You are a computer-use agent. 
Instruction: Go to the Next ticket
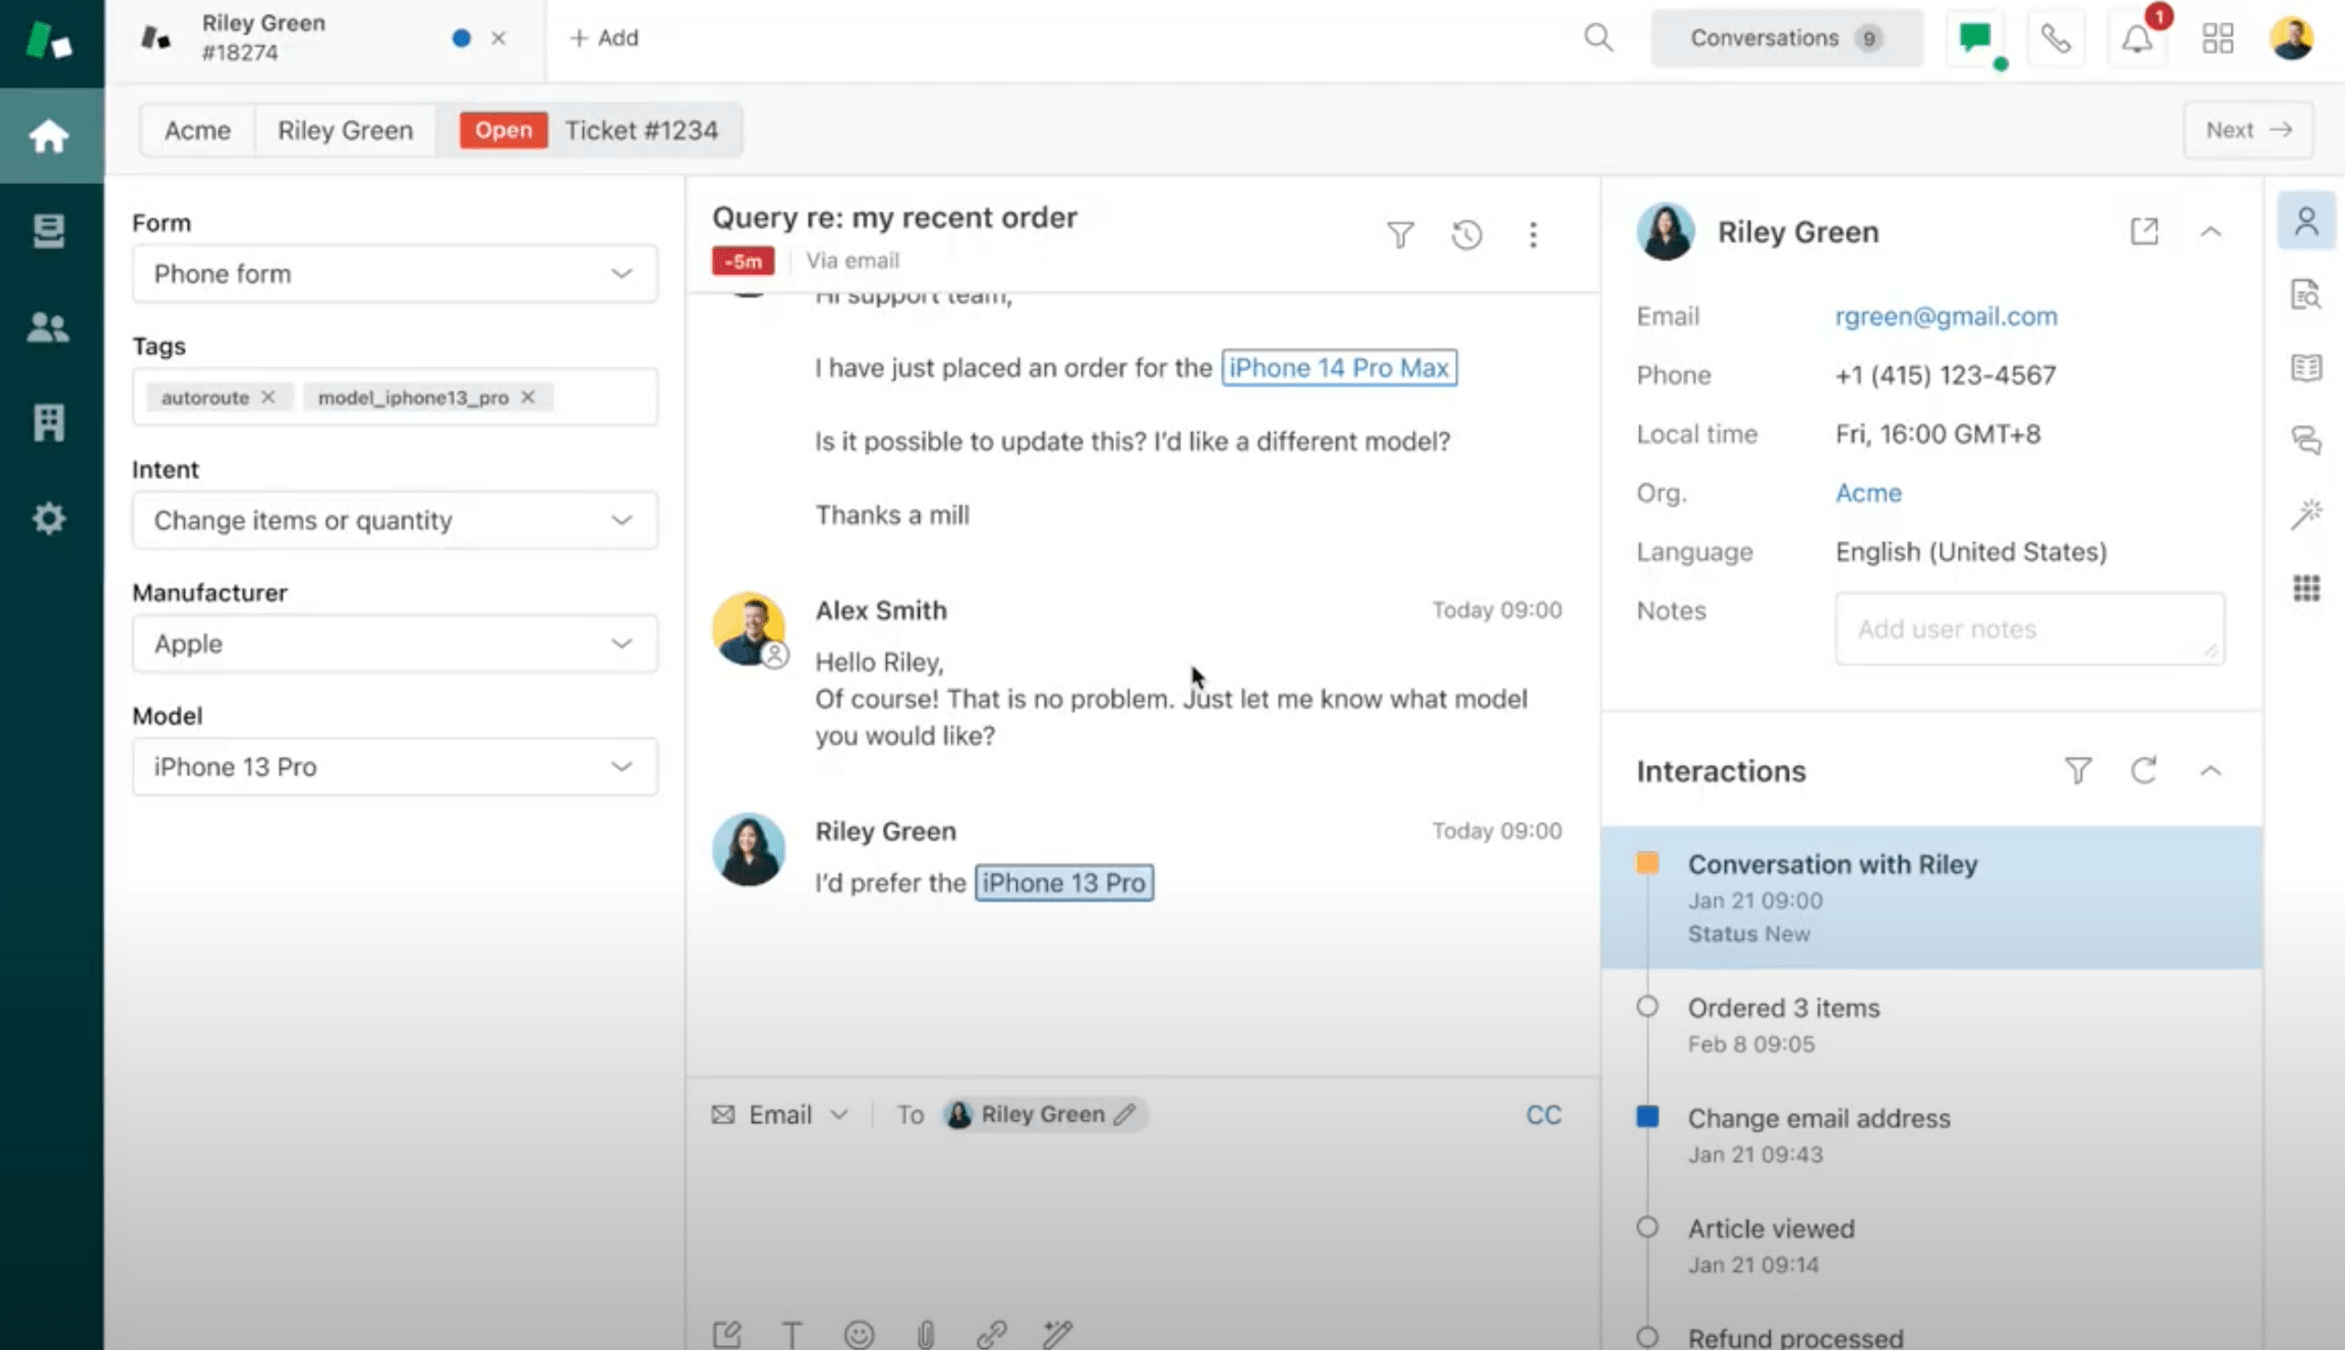2248,130
